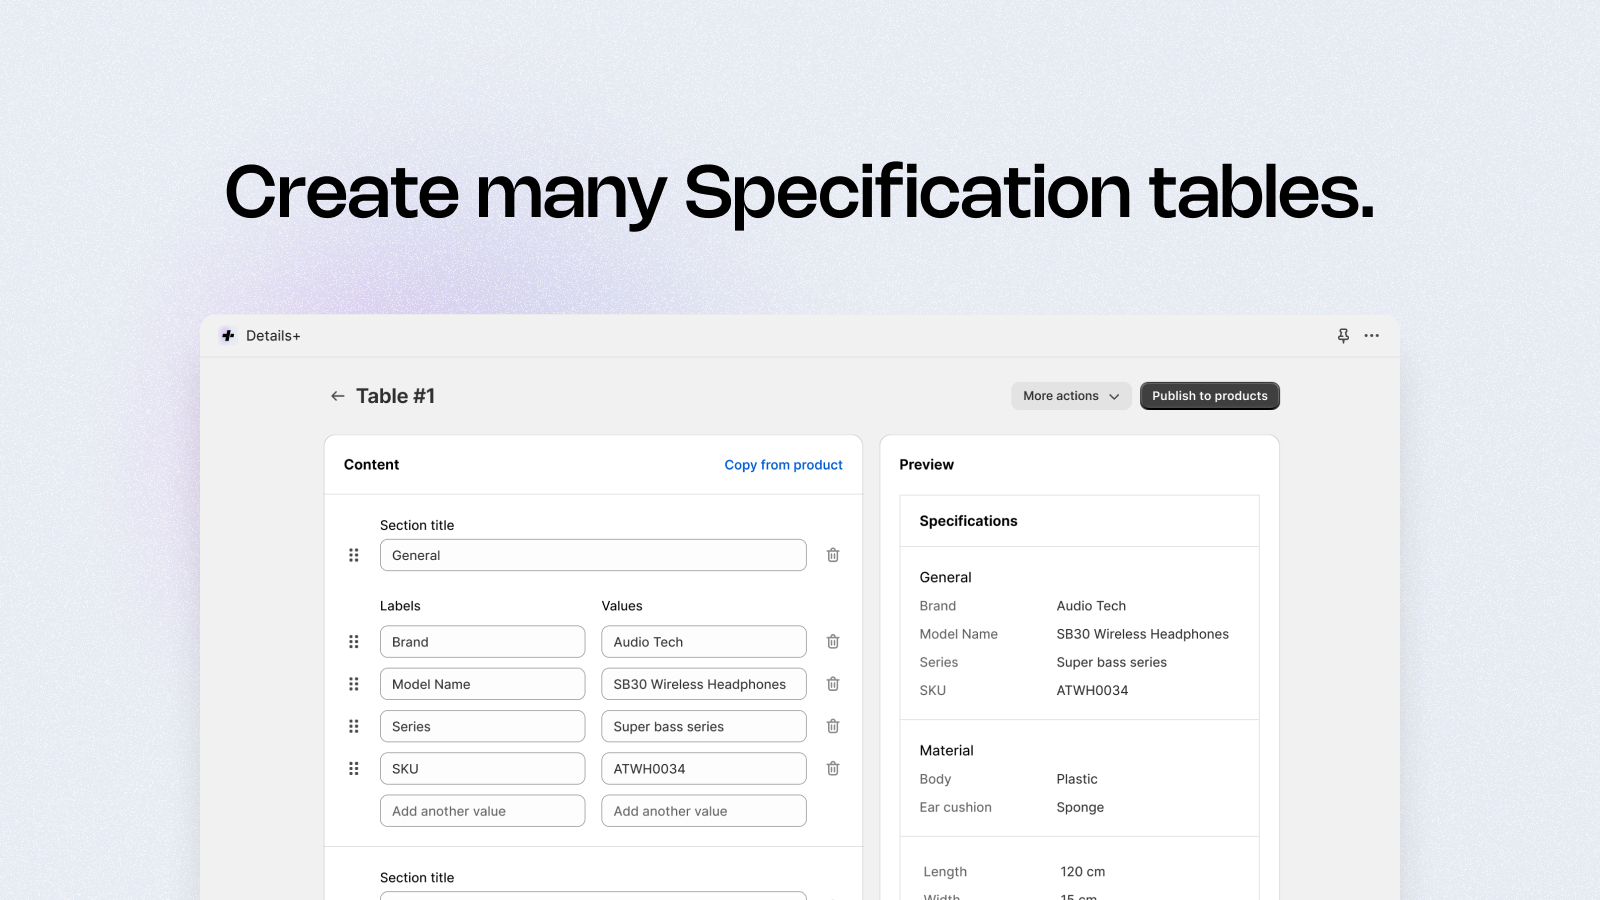Click the Details+ app logo icon
1600x900 pixels.
(228, 335)
